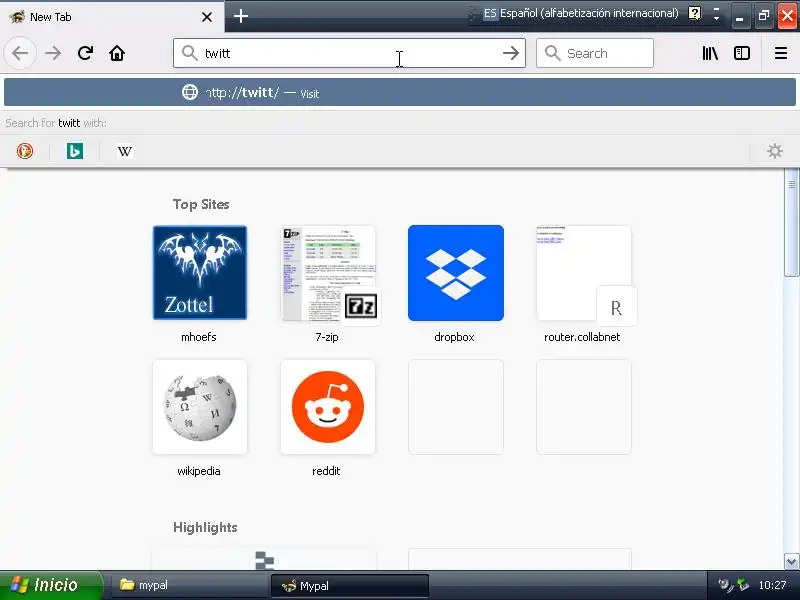Click the router.collabnet label text

coord(582,337)
